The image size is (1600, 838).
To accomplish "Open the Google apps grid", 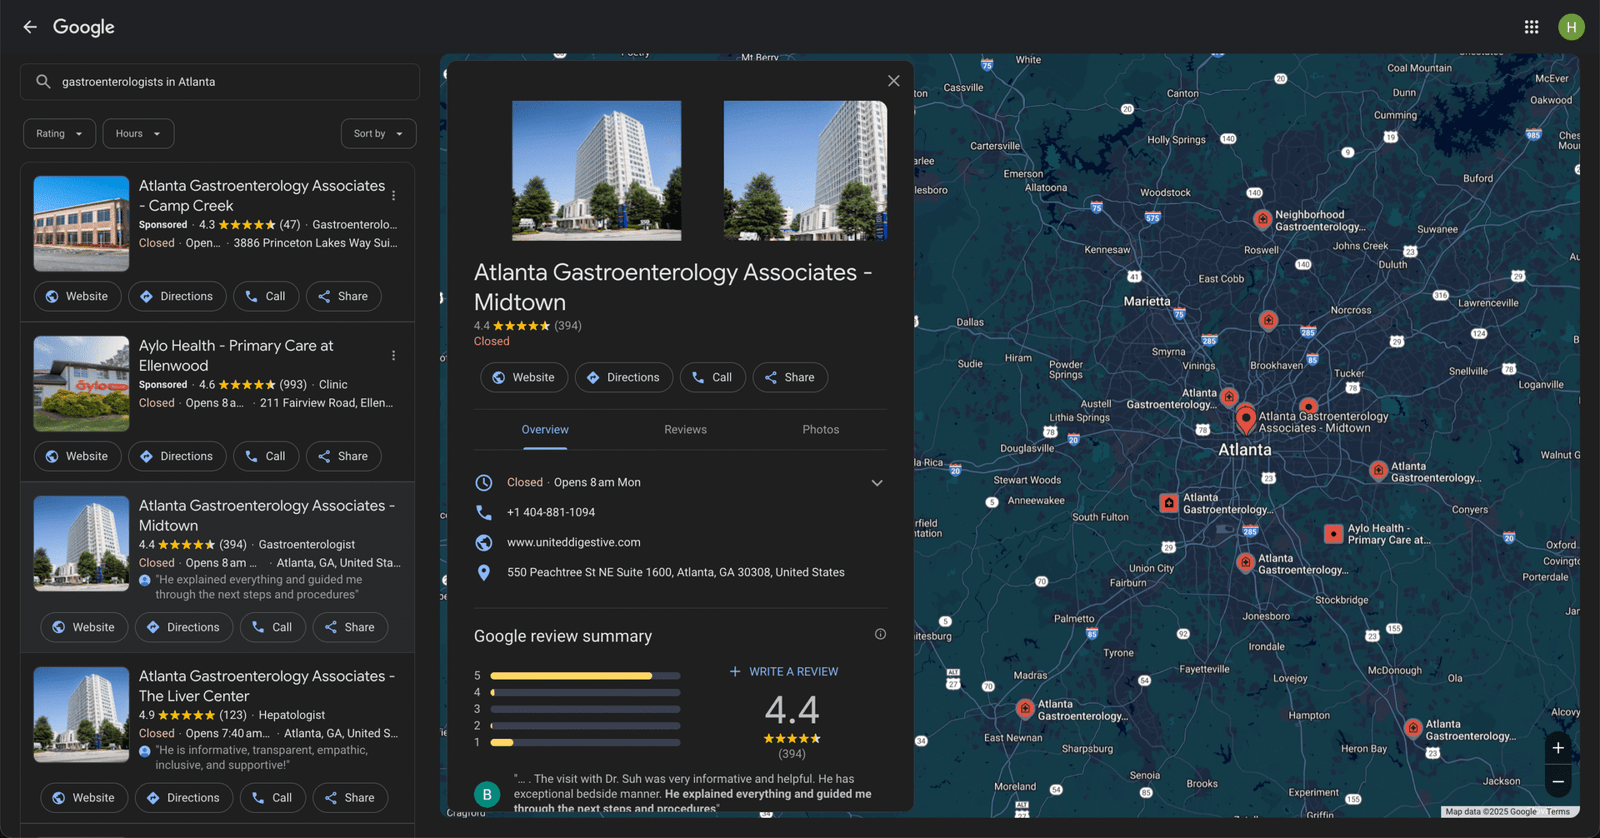I will [1531, 27].
